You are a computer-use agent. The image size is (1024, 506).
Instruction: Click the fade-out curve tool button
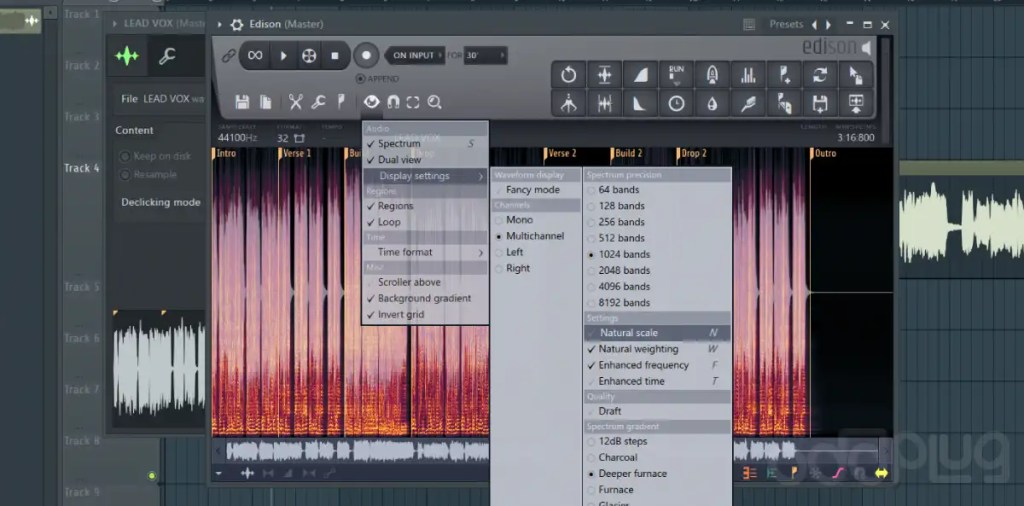click(641, 103)
